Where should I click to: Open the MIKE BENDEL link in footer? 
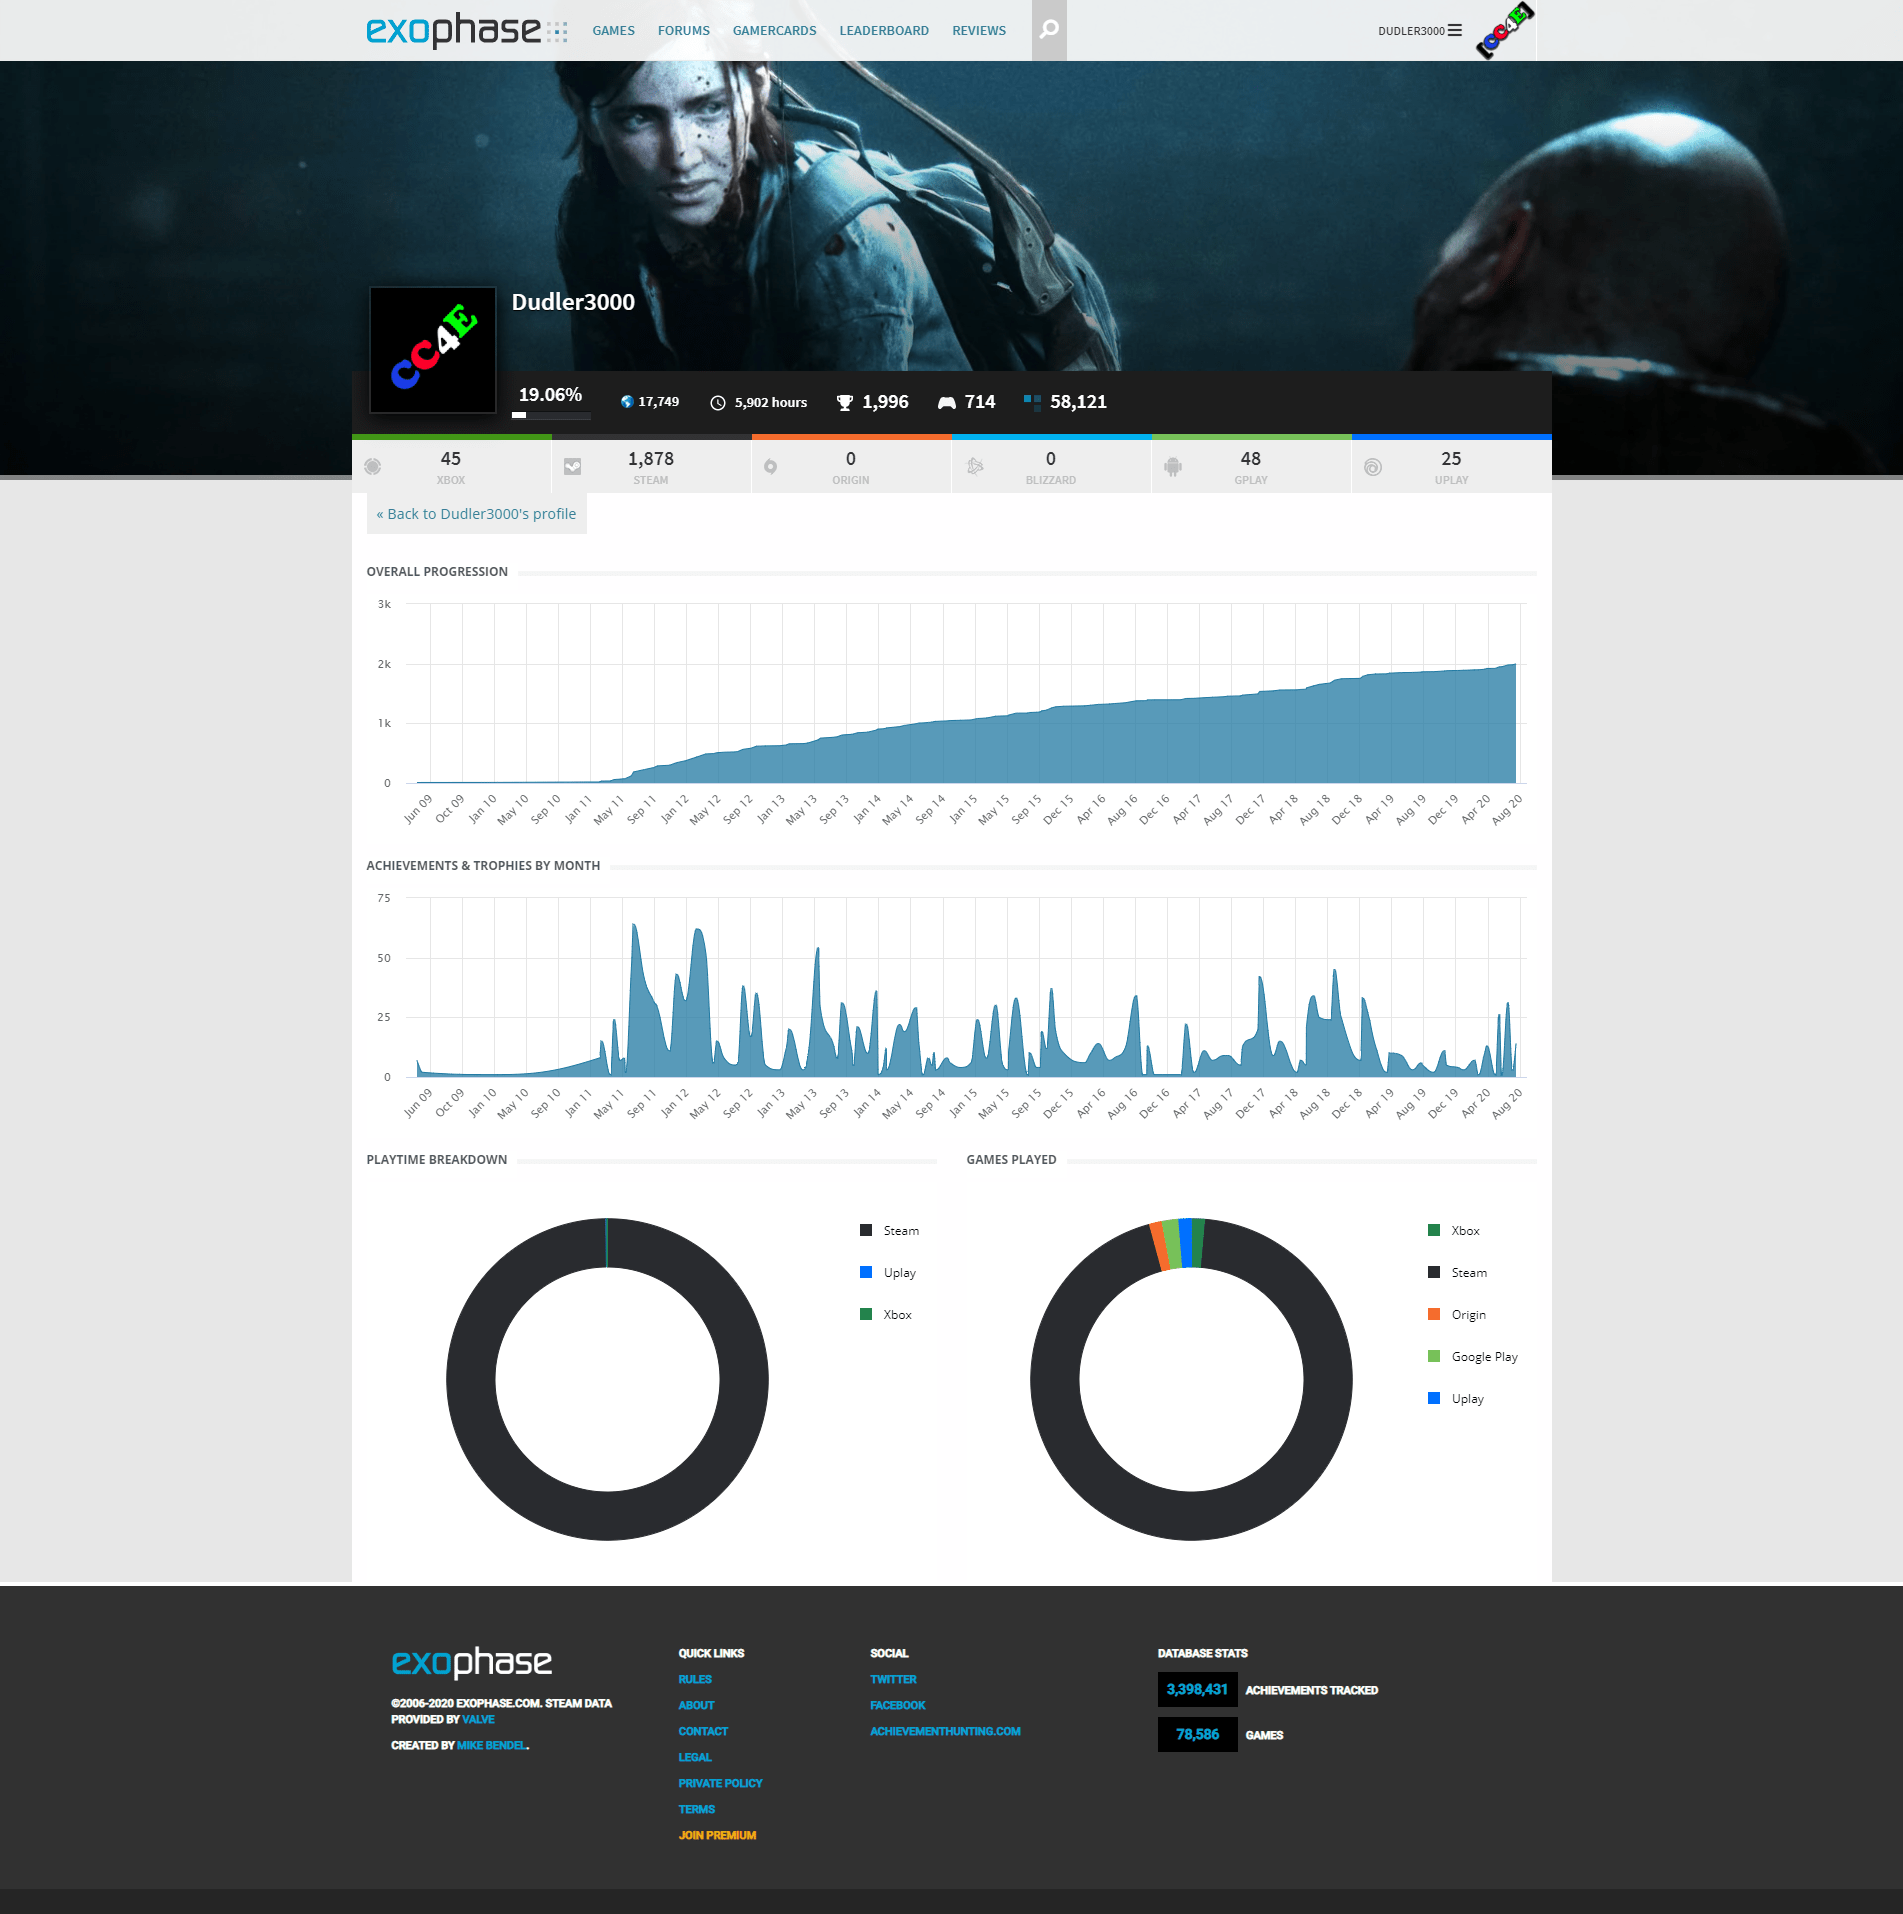pyautogui.click(x=491, y=1746)
